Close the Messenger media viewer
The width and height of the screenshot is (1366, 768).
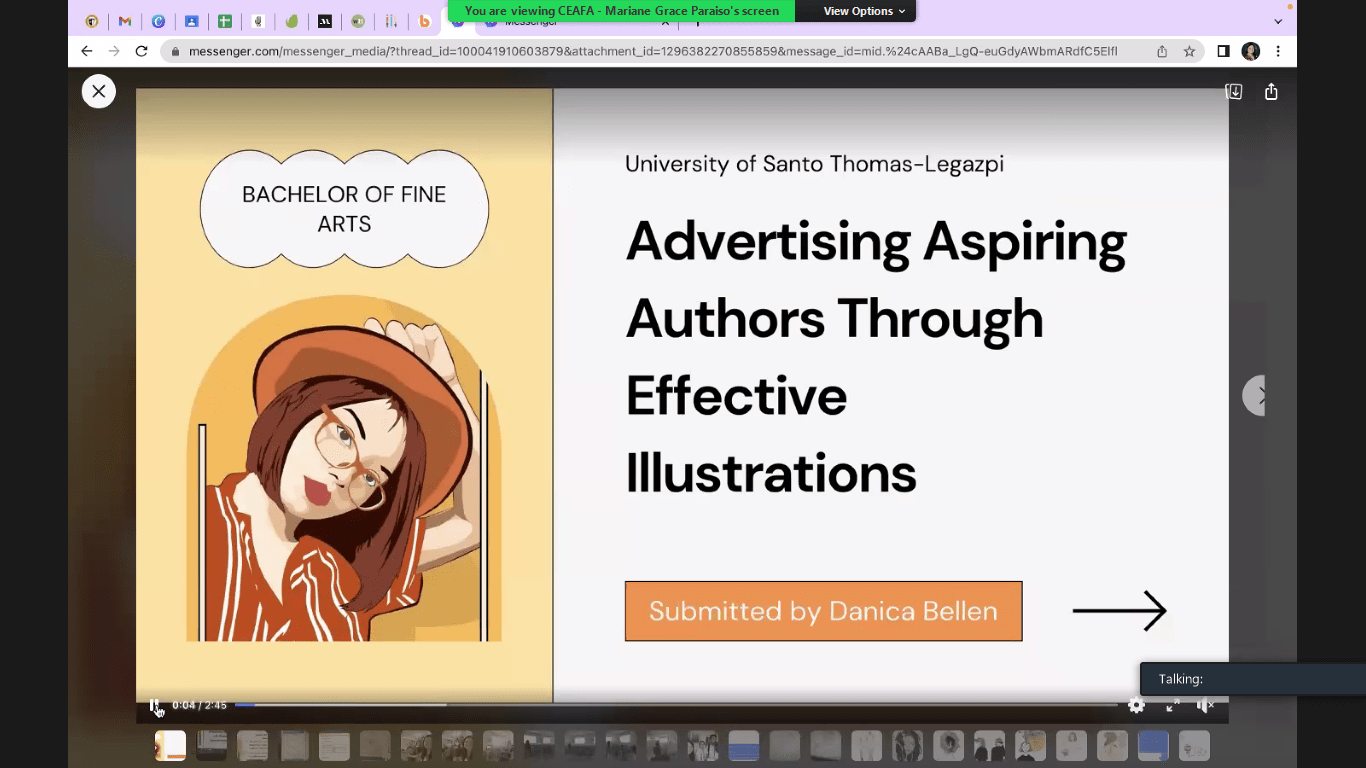[x=98, y=92]
